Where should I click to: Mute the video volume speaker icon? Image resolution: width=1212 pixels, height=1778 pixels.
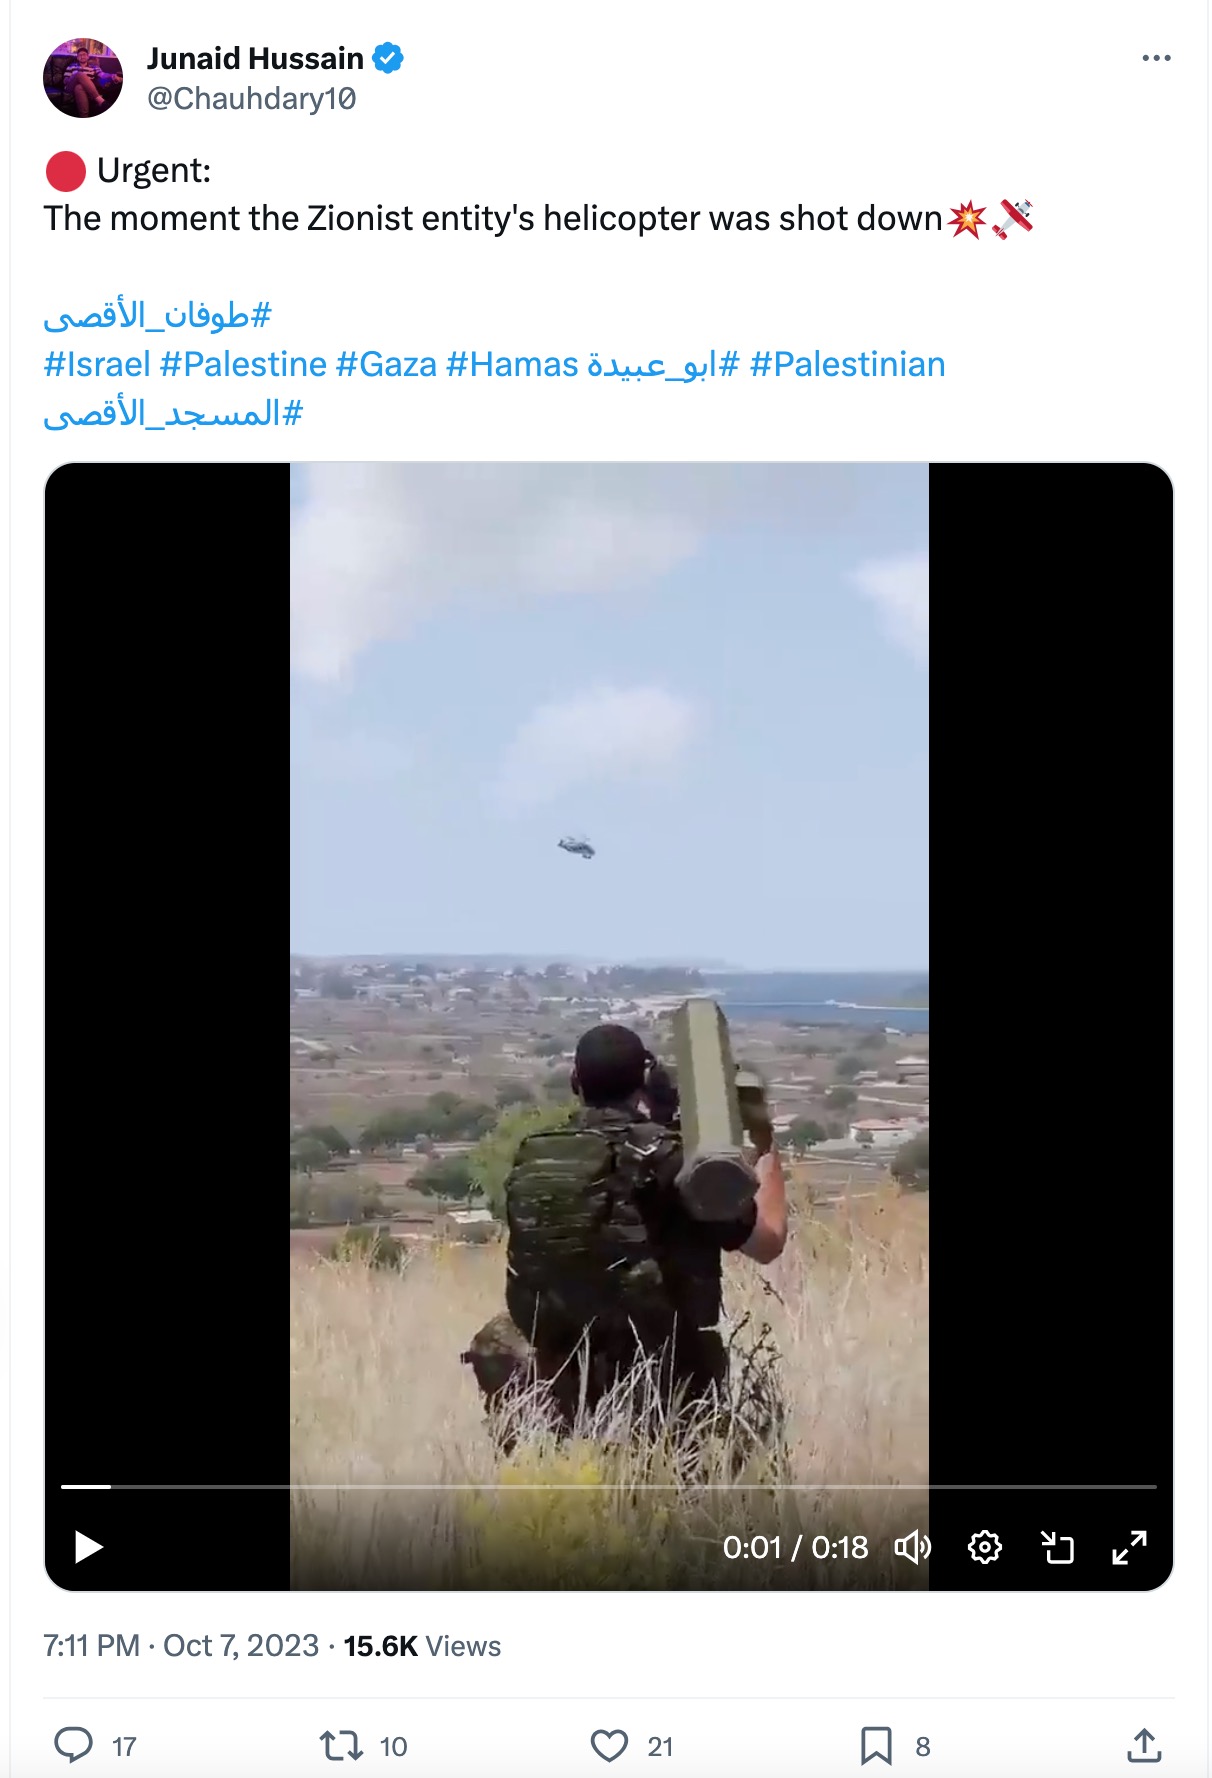(x=912, y=1547)
